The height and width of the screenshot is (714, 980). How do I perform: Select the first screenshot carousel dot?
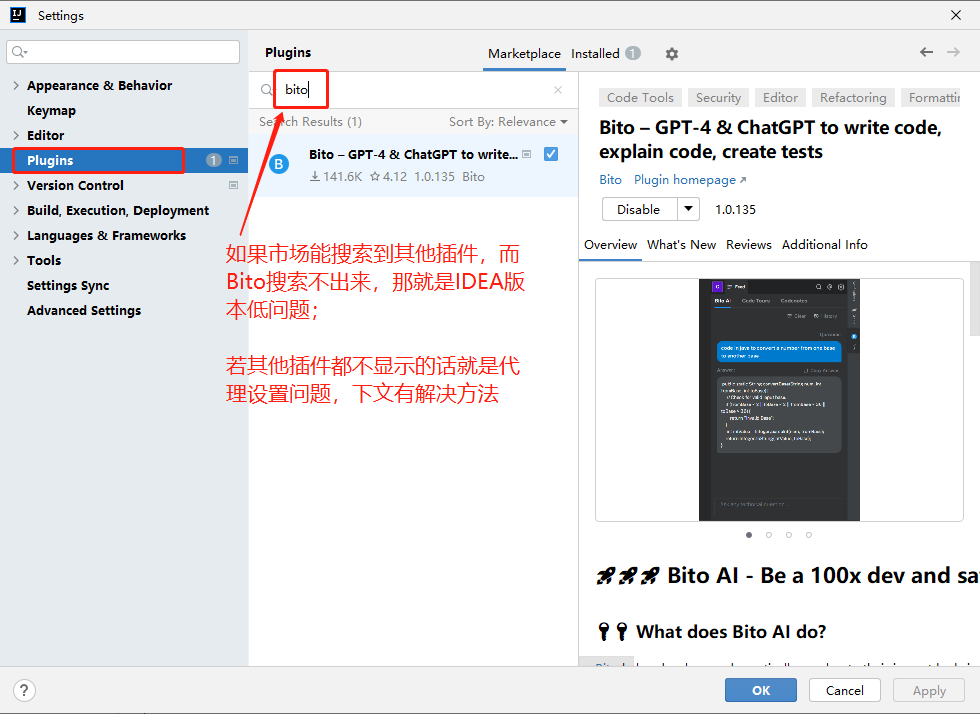[749, 535]
